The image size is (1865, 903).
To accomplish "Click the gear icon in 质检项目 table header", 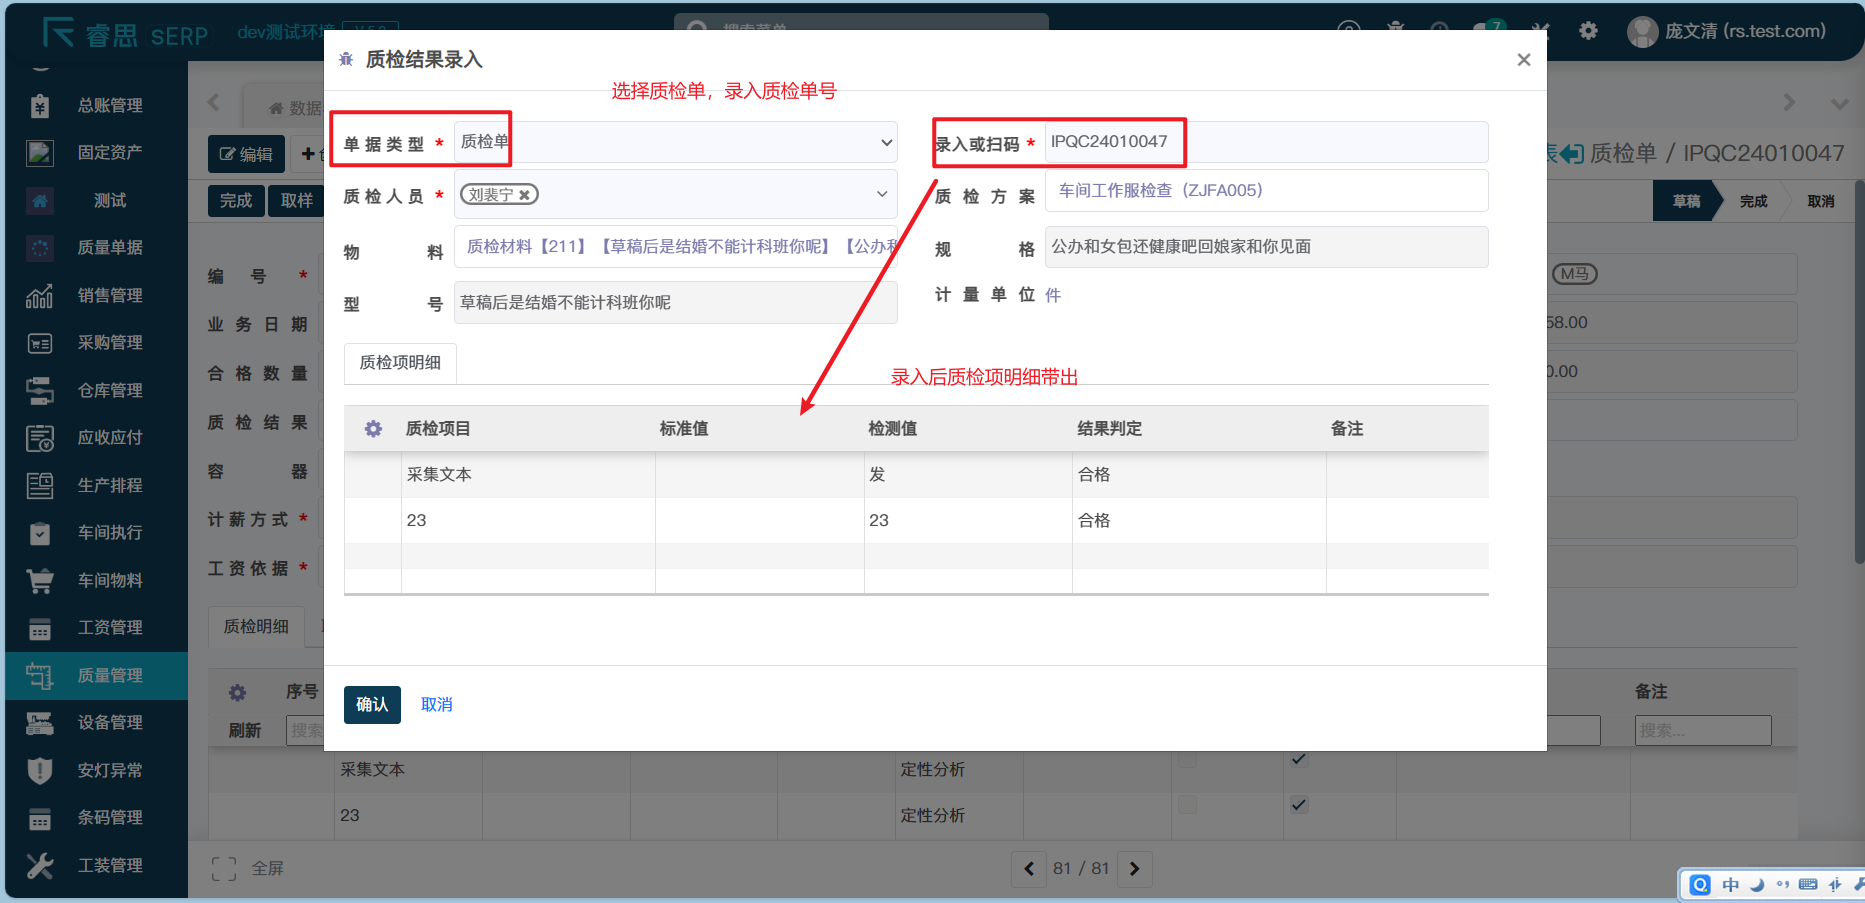I will [373, 429].
